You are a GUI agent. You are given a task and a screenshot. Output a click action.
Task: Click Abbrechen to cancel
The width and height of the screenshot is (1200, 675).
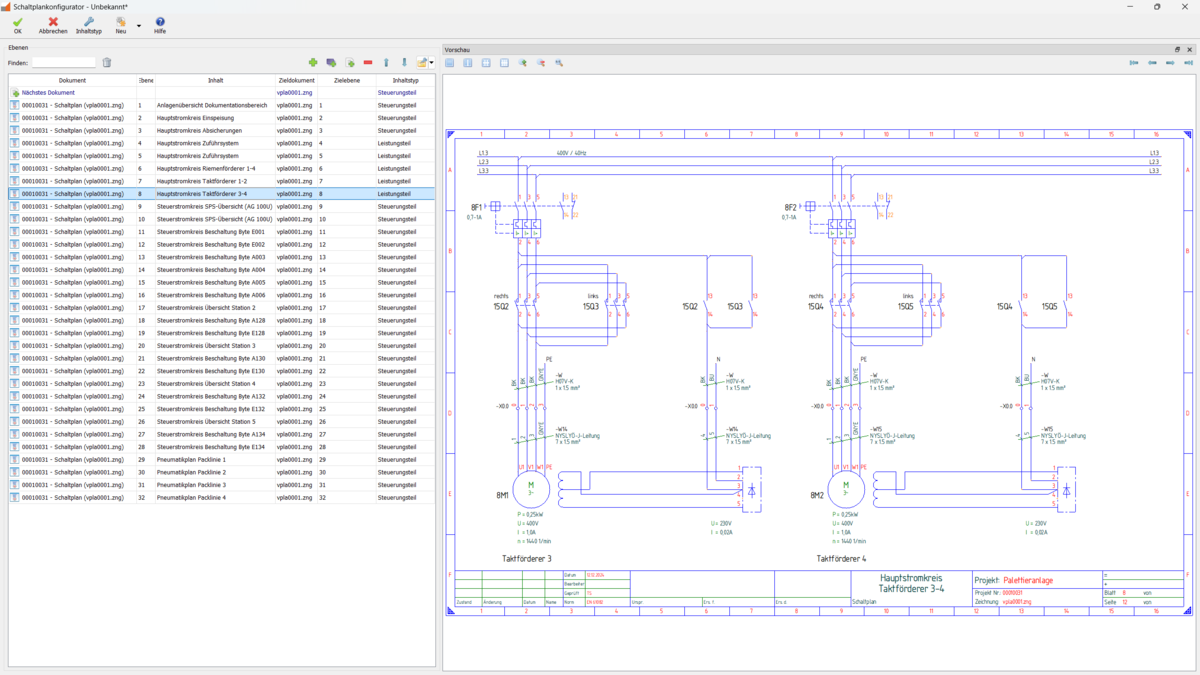53,25
